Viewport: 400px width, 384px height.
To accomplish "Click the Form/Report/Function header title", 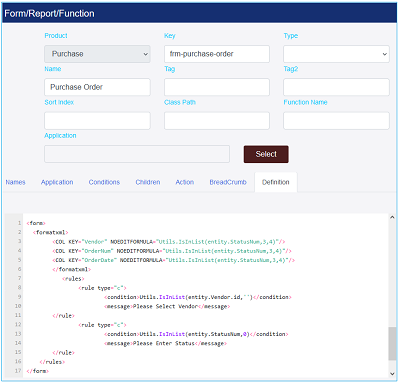I will [x=49, y=14].
